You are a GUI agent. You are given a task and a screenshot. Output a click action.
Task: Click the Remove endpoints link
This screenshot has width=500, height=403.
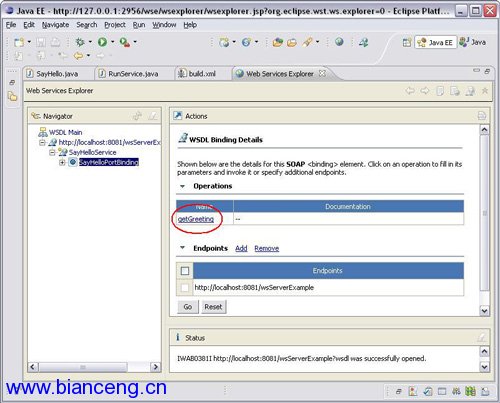[x=267, y=248]
